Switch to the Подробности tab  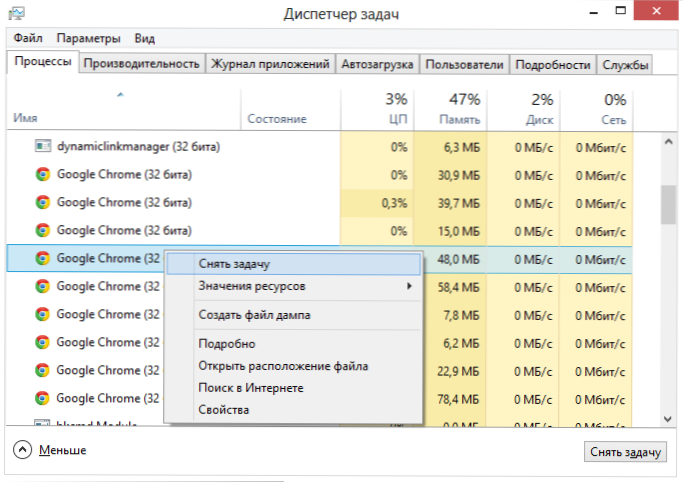553,64
